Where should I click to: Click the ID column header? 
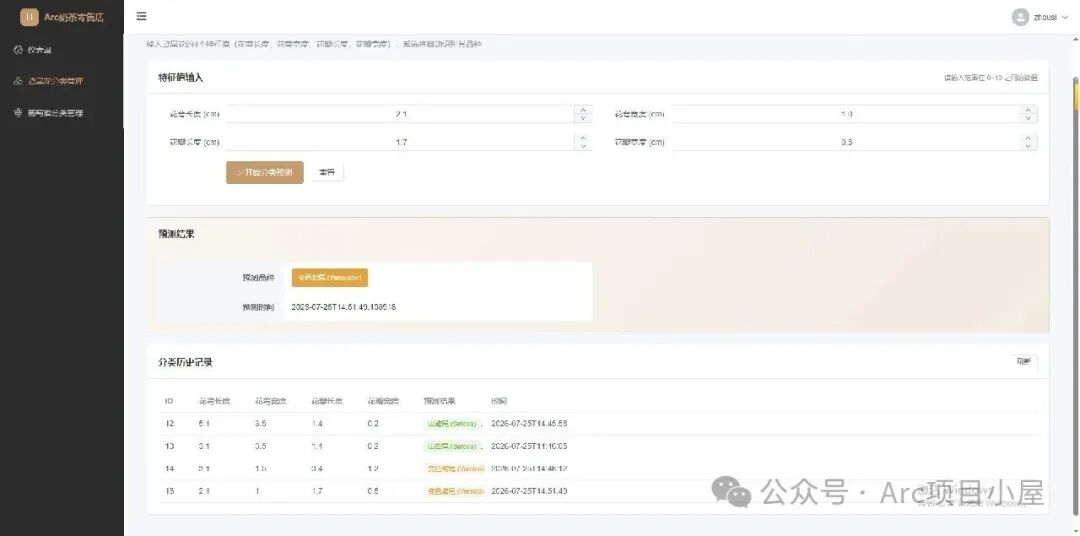(x=169, y=401)
